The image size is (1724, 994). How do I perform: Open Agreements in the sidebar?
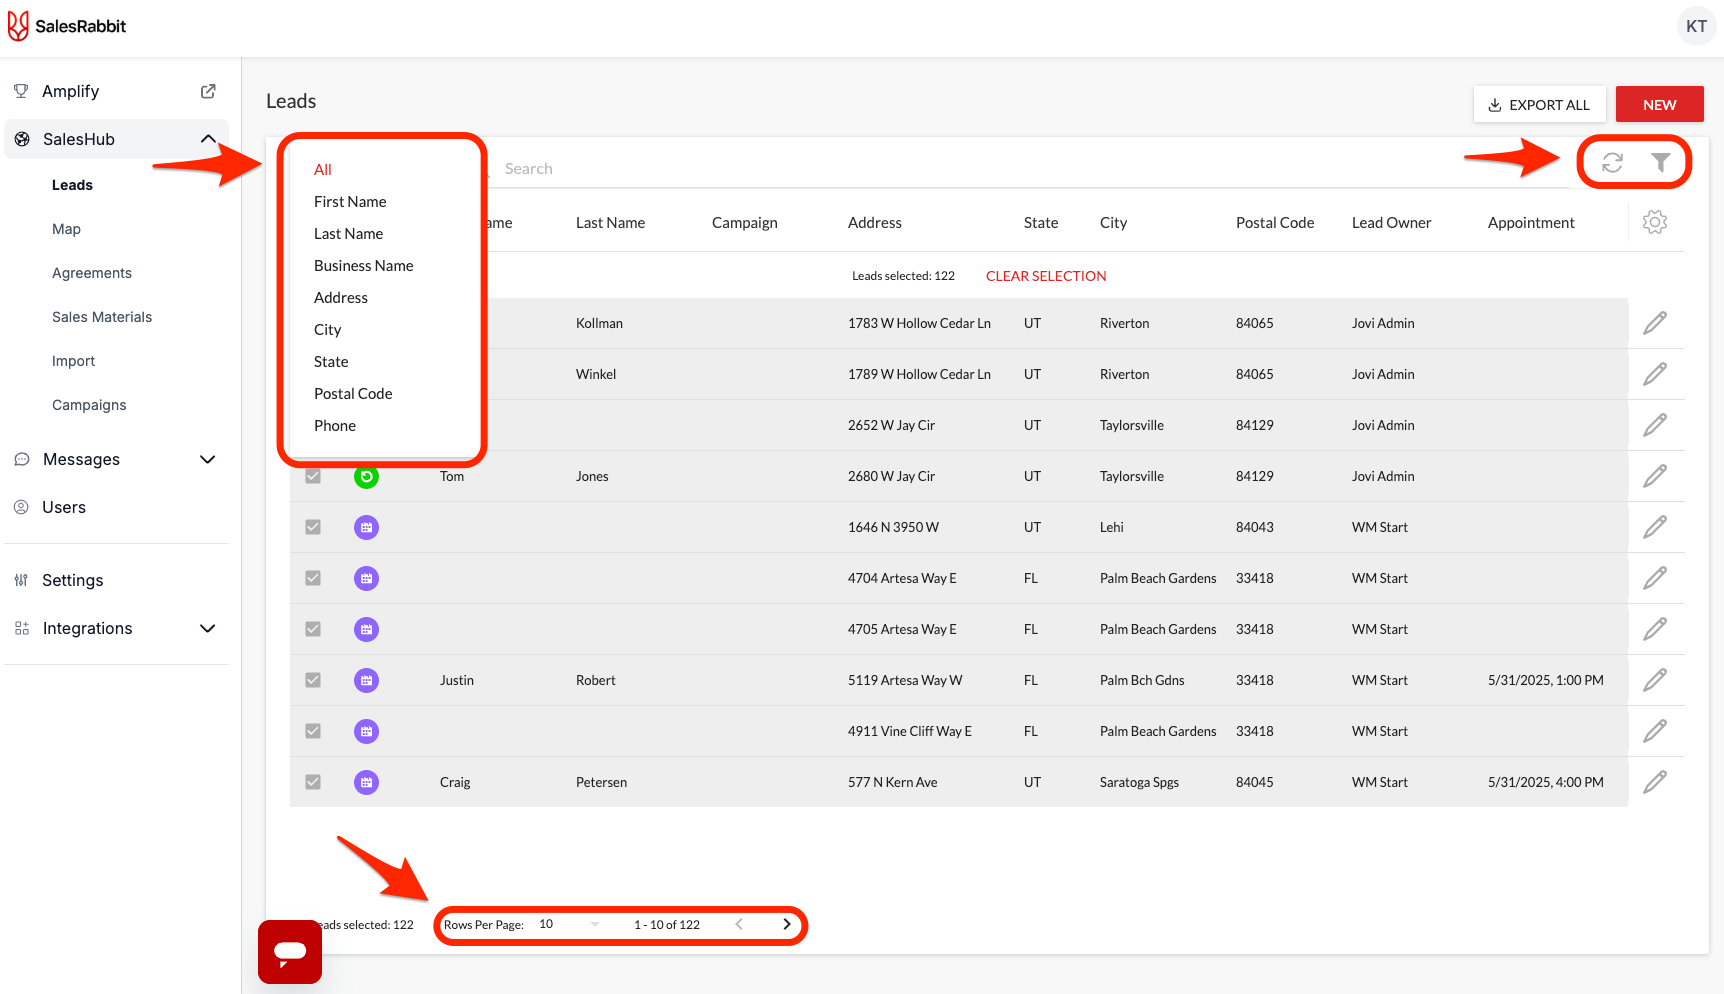[92, 273]
